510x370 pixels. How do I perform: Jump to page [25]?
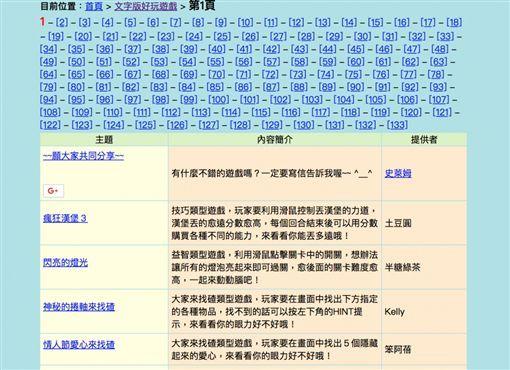(222, 36)
